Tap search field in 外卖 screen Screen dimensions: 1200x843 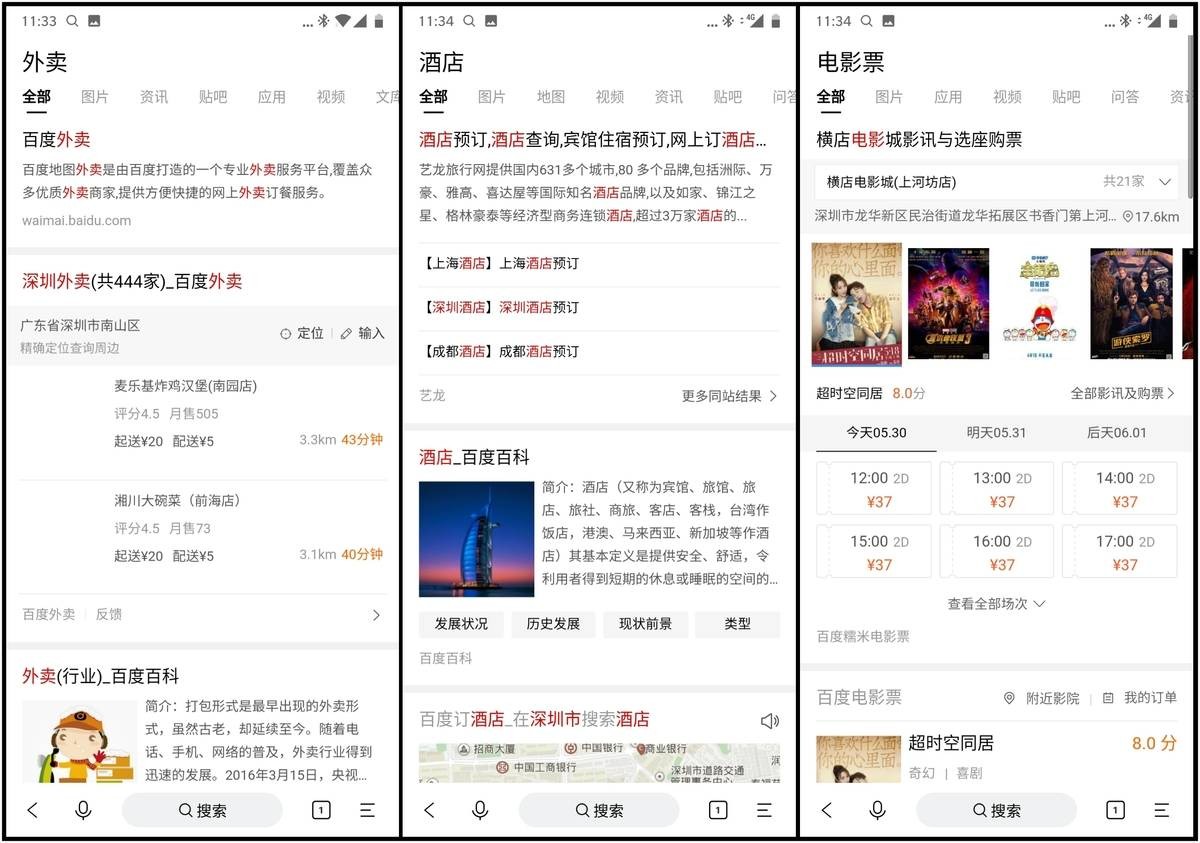(202, 810)
